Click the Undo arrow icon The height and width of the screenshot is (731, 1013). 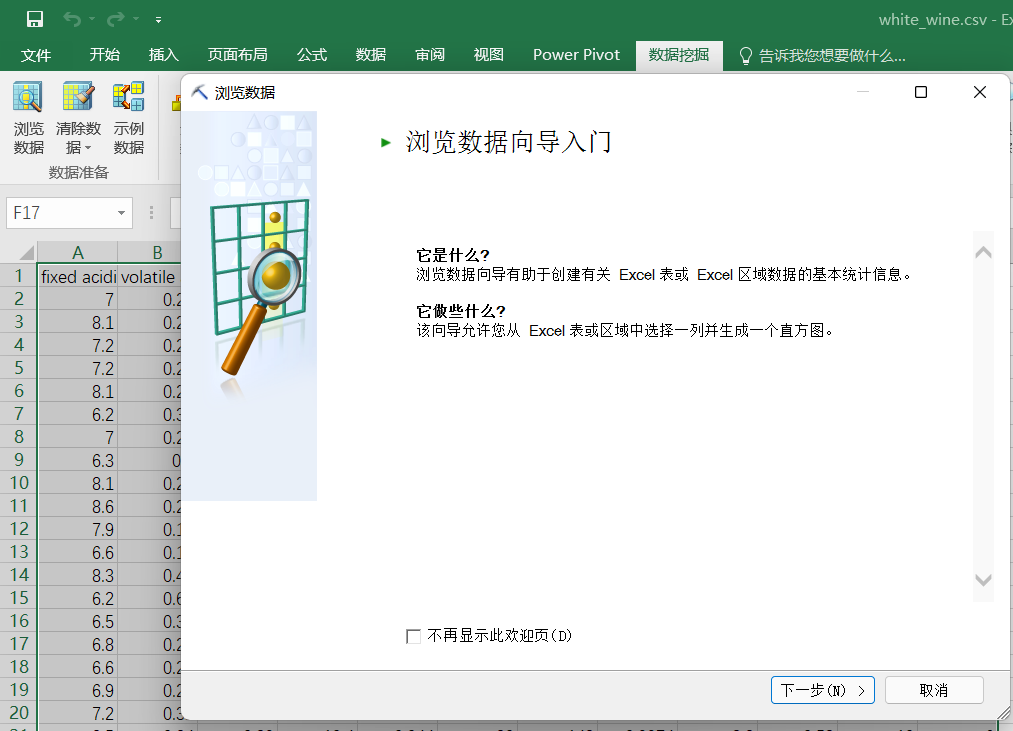click(x=72, y=19)
